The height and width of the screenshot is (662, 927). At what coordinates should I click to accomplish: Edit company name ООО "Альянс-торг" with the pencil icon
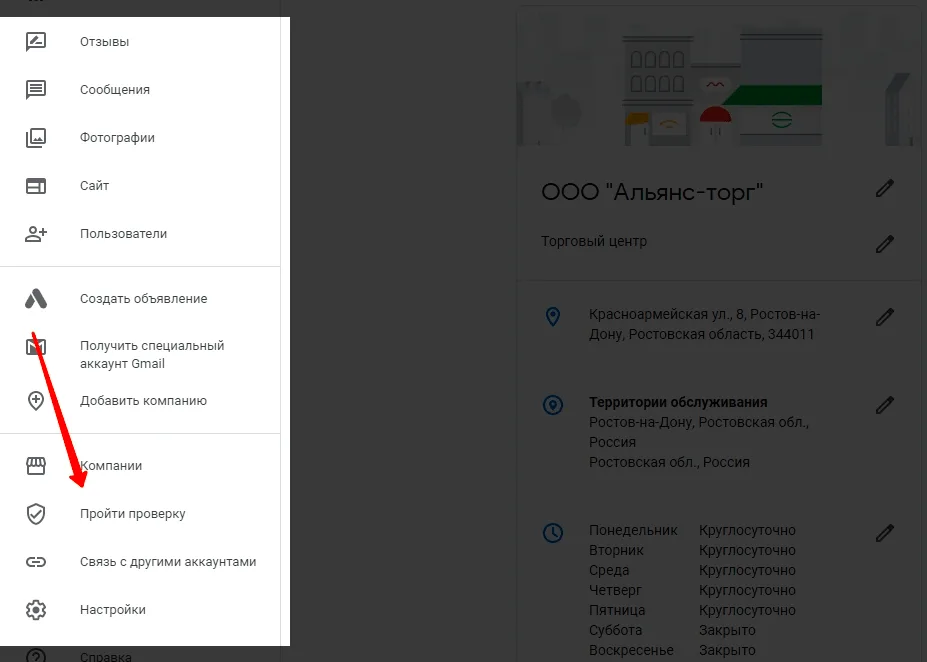[x=884, y=189]
